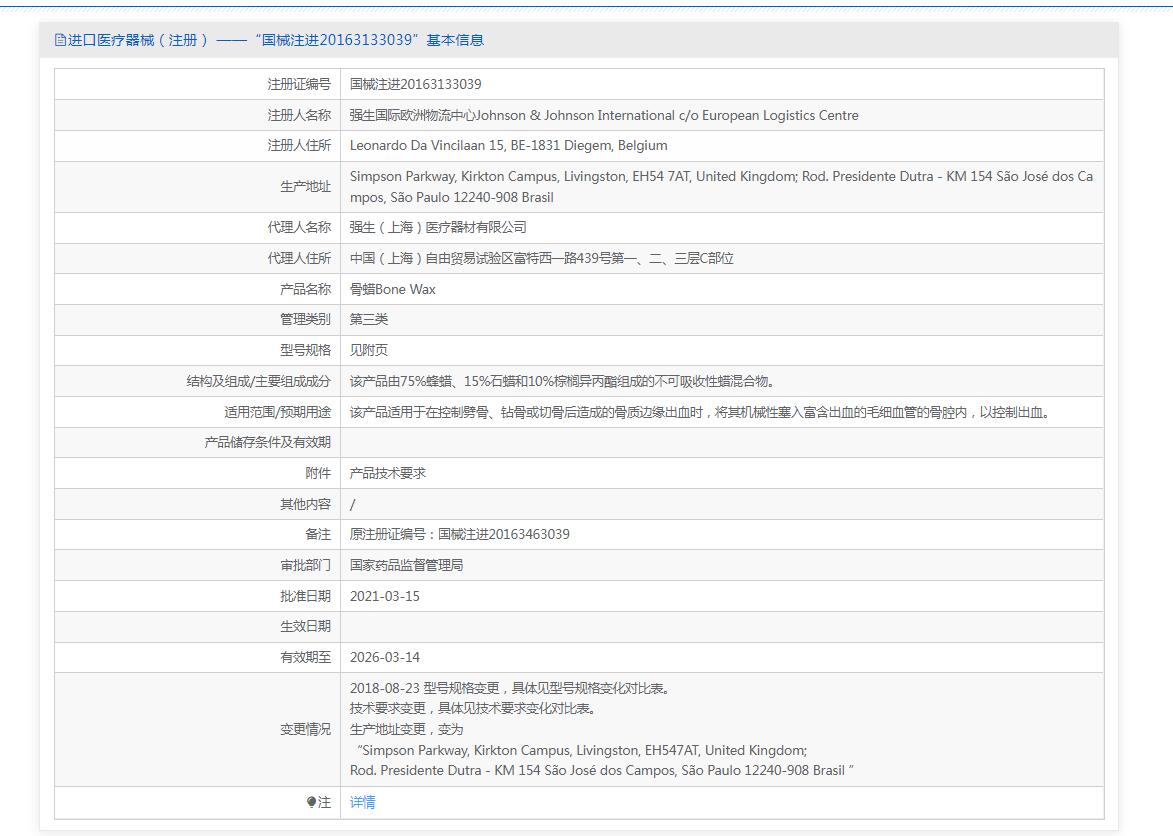Click the 备注 label
Screen dimensions: 1173x836
coord(318,535)
